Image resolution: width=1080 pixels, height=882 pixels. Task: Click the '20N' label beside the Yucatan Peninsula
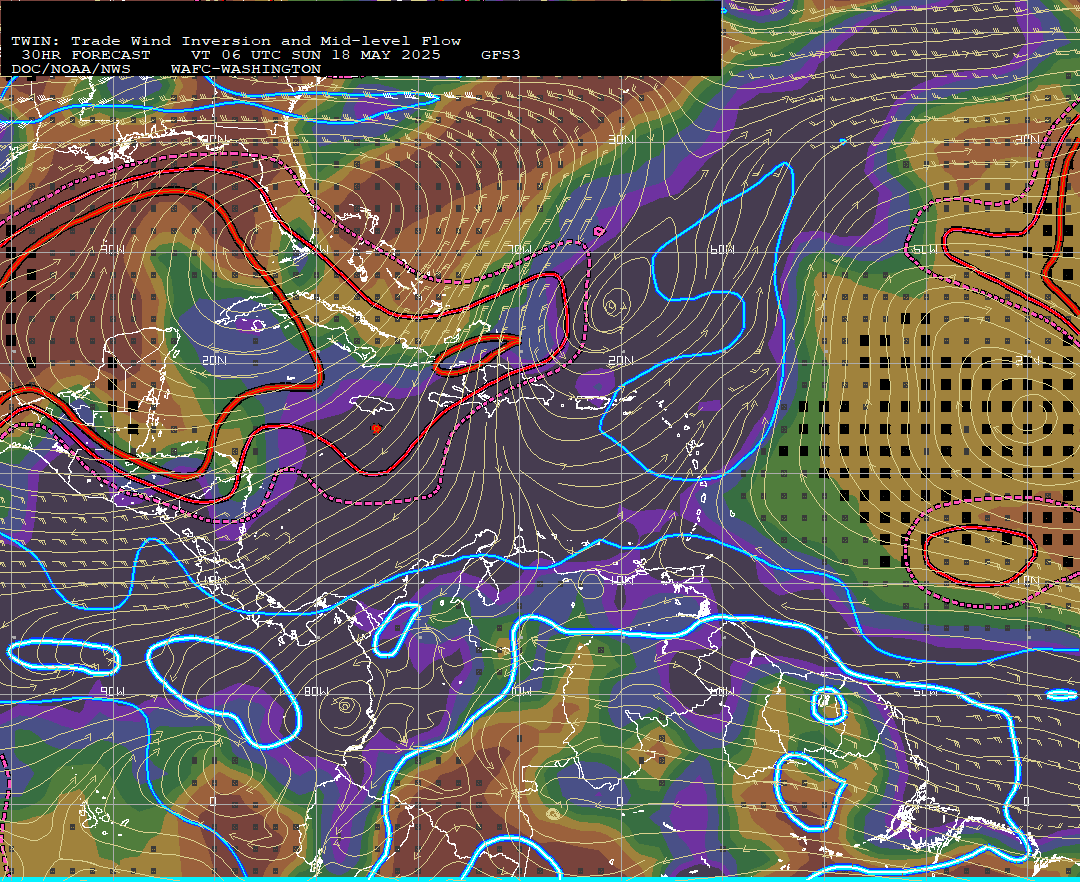[x=214, y=360]
